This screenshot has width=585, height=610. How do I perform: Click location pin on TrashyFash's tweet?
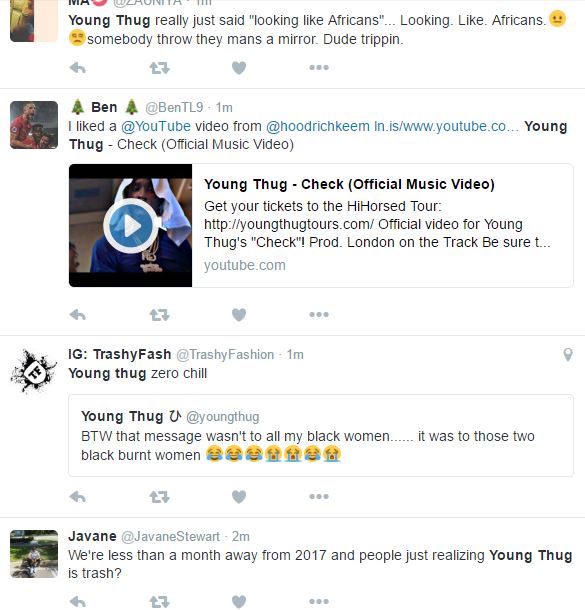[x=568, y=354]
